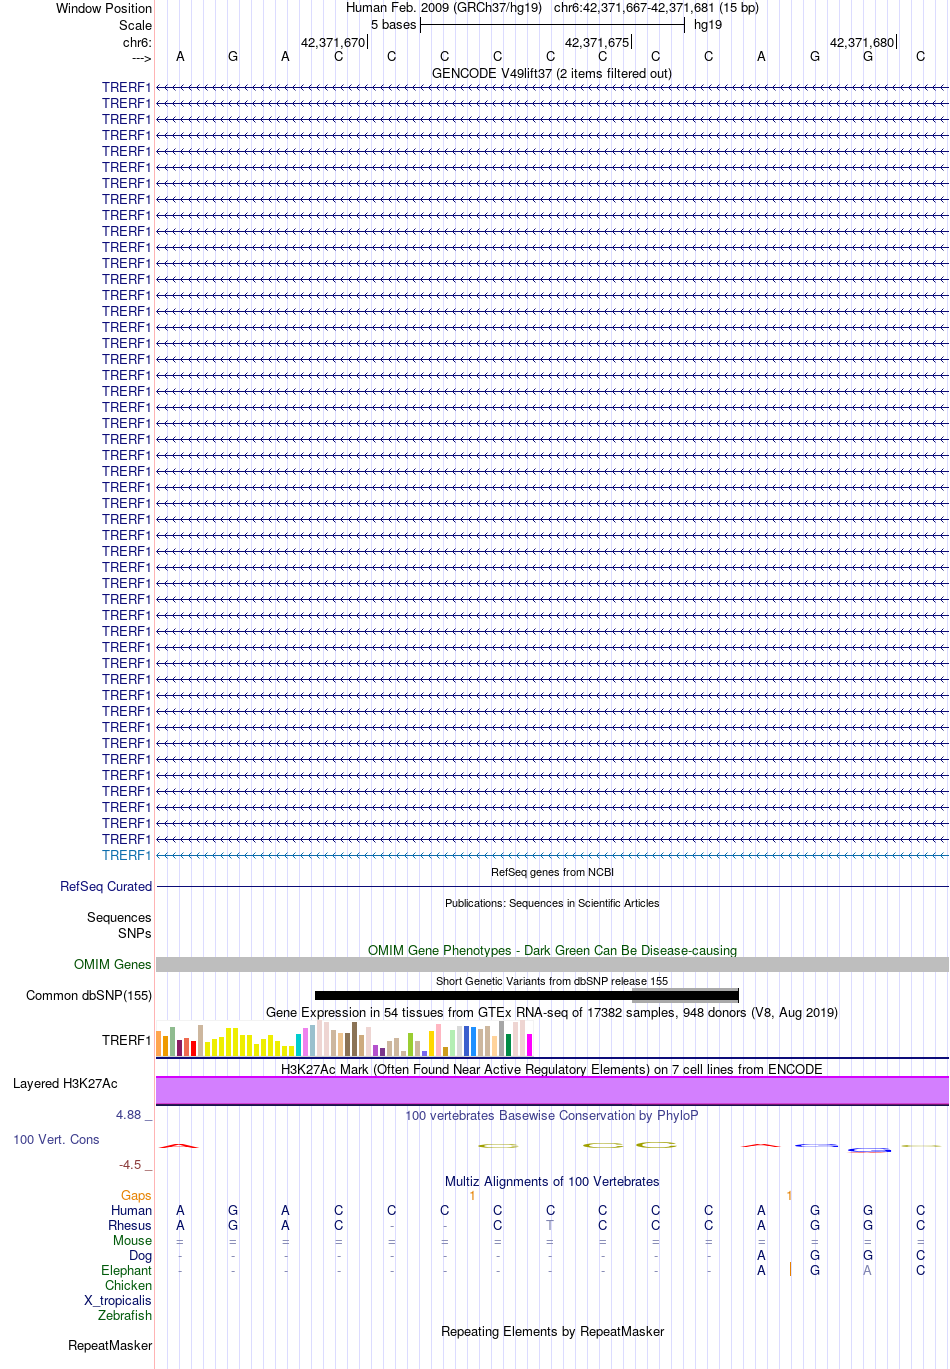
Task: Open Multiz Alignments of 100 Vertebrates title
Action: coord(552,1181)
